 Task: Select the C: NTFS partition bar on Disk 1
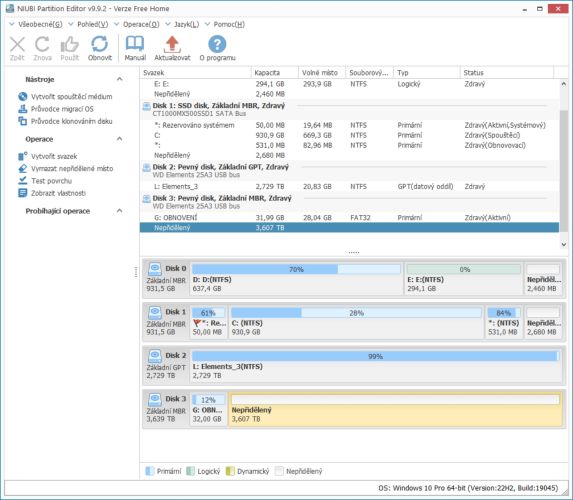point(356,322)
